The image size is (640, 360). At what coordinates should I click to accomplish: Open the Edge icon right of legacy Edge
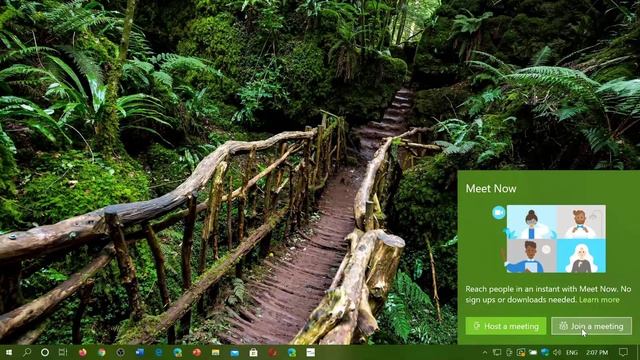[178, 352]
